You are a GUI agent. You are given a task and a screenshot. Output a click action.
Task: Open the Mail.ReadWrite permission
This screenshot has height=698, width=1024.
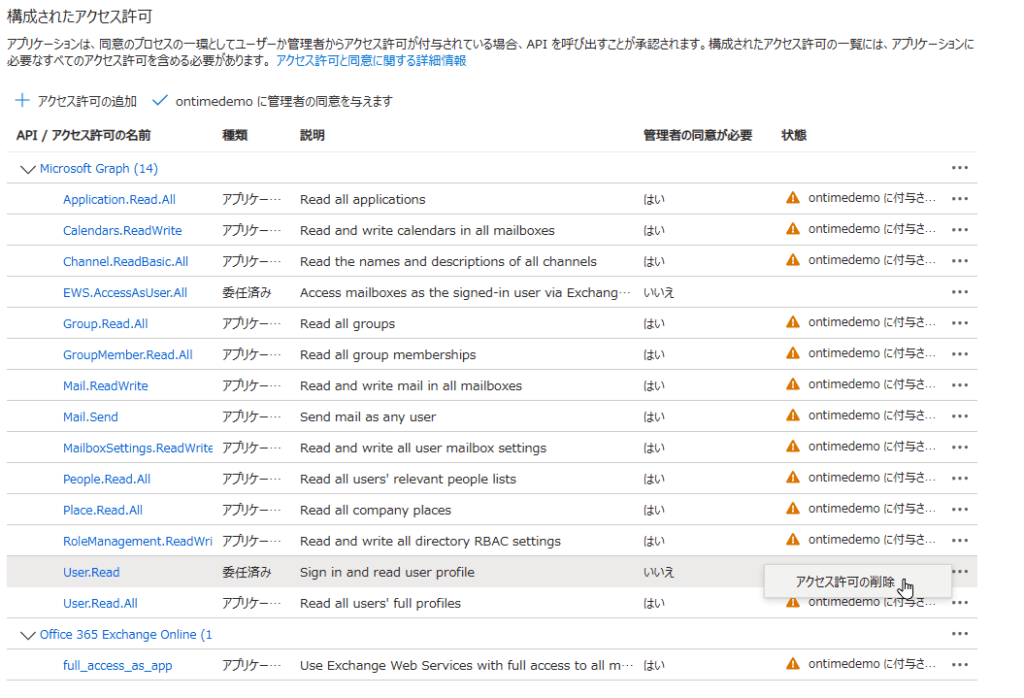pos(105,386)
